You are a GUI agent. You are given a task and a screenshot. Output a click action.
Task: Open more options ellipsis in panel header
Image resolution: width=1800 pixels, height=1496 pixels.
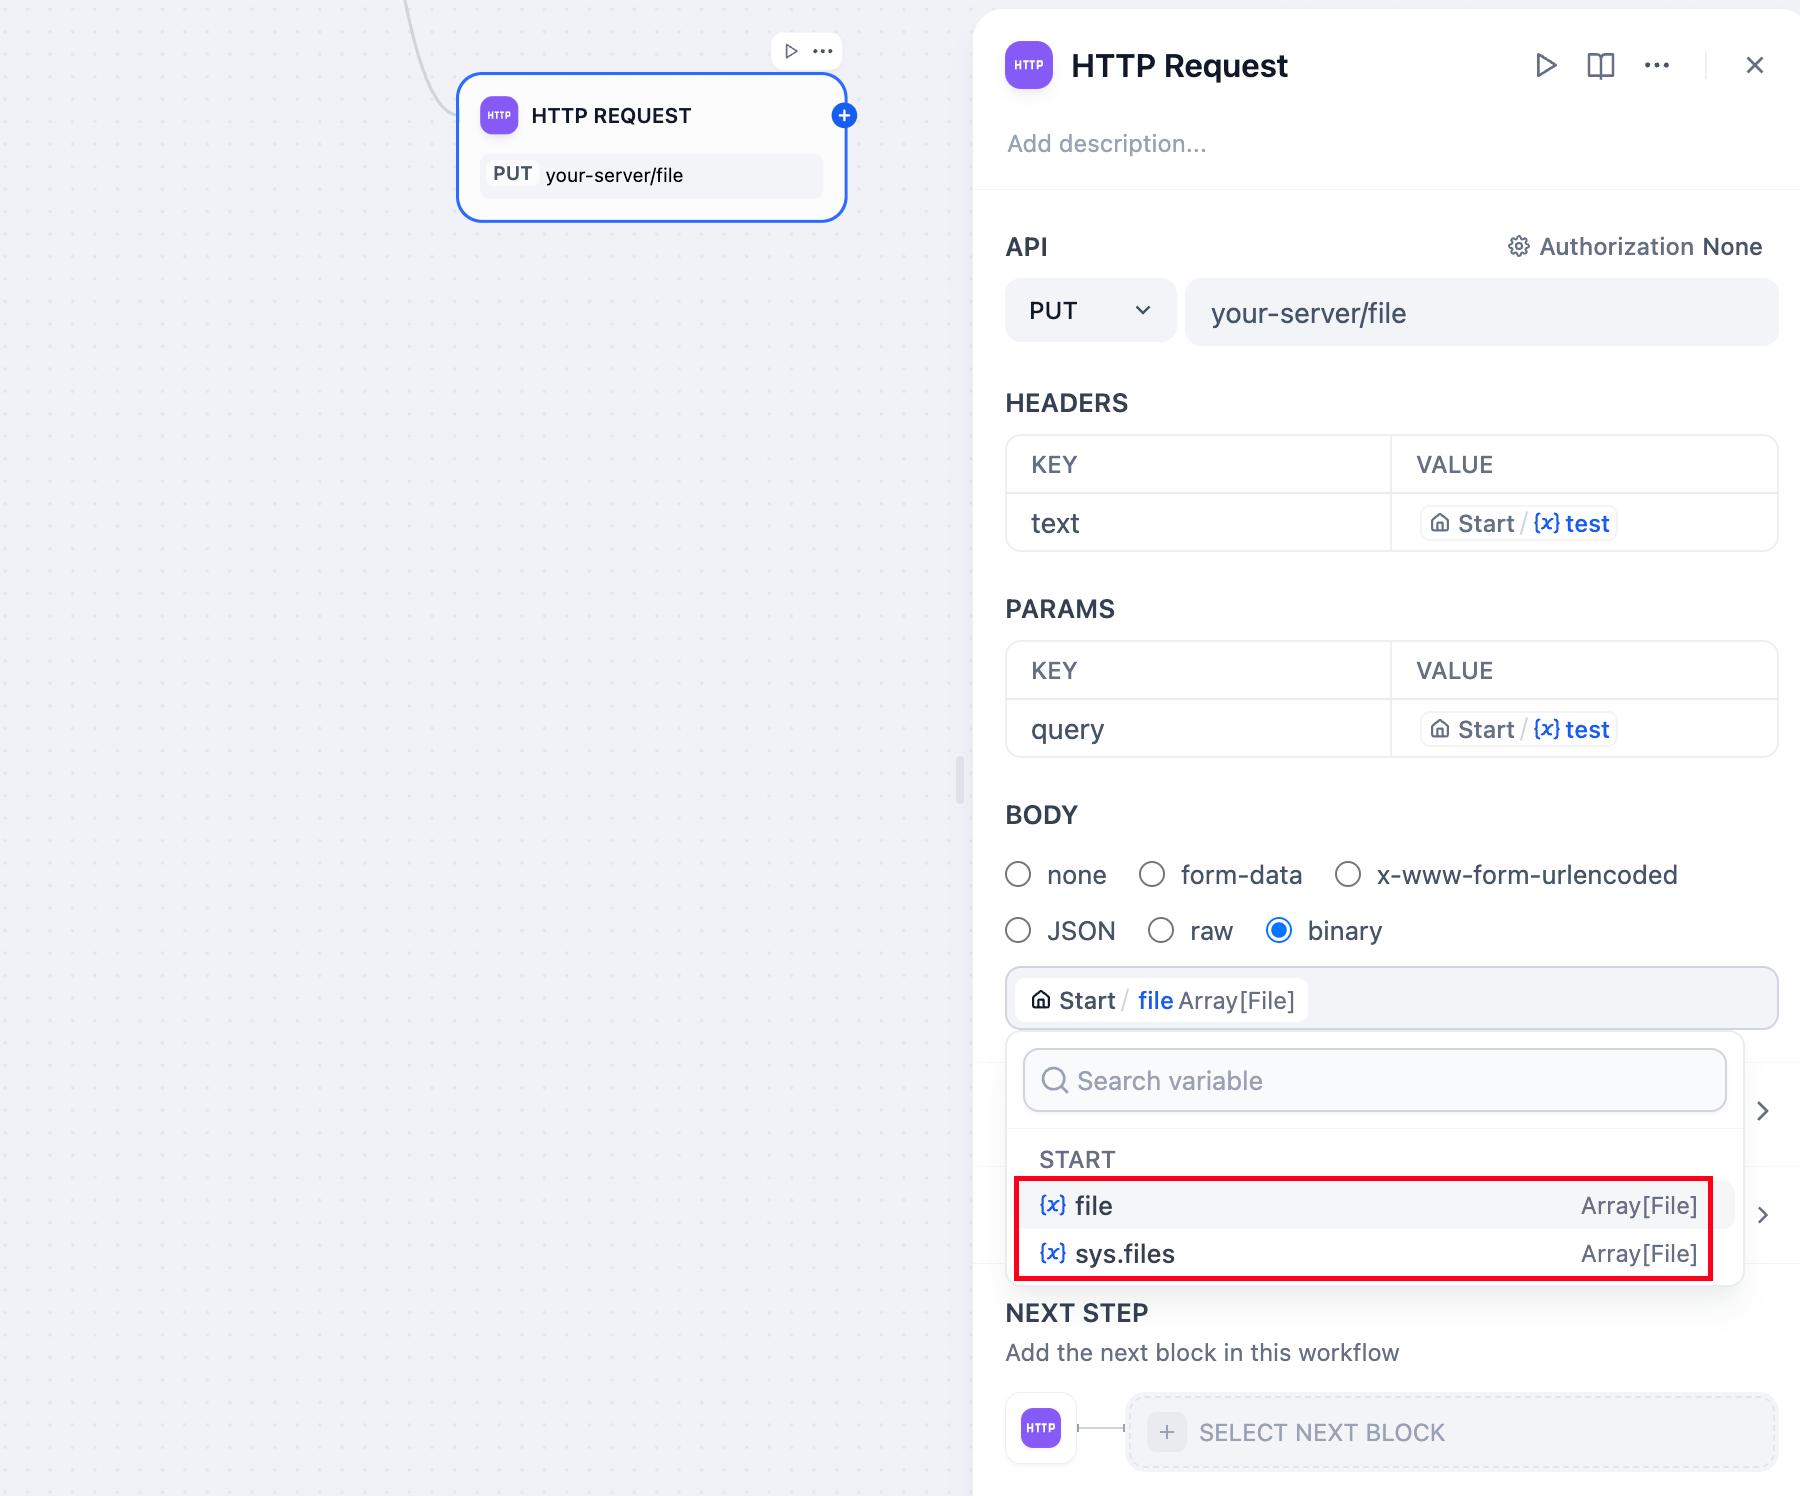point(1656,66)
